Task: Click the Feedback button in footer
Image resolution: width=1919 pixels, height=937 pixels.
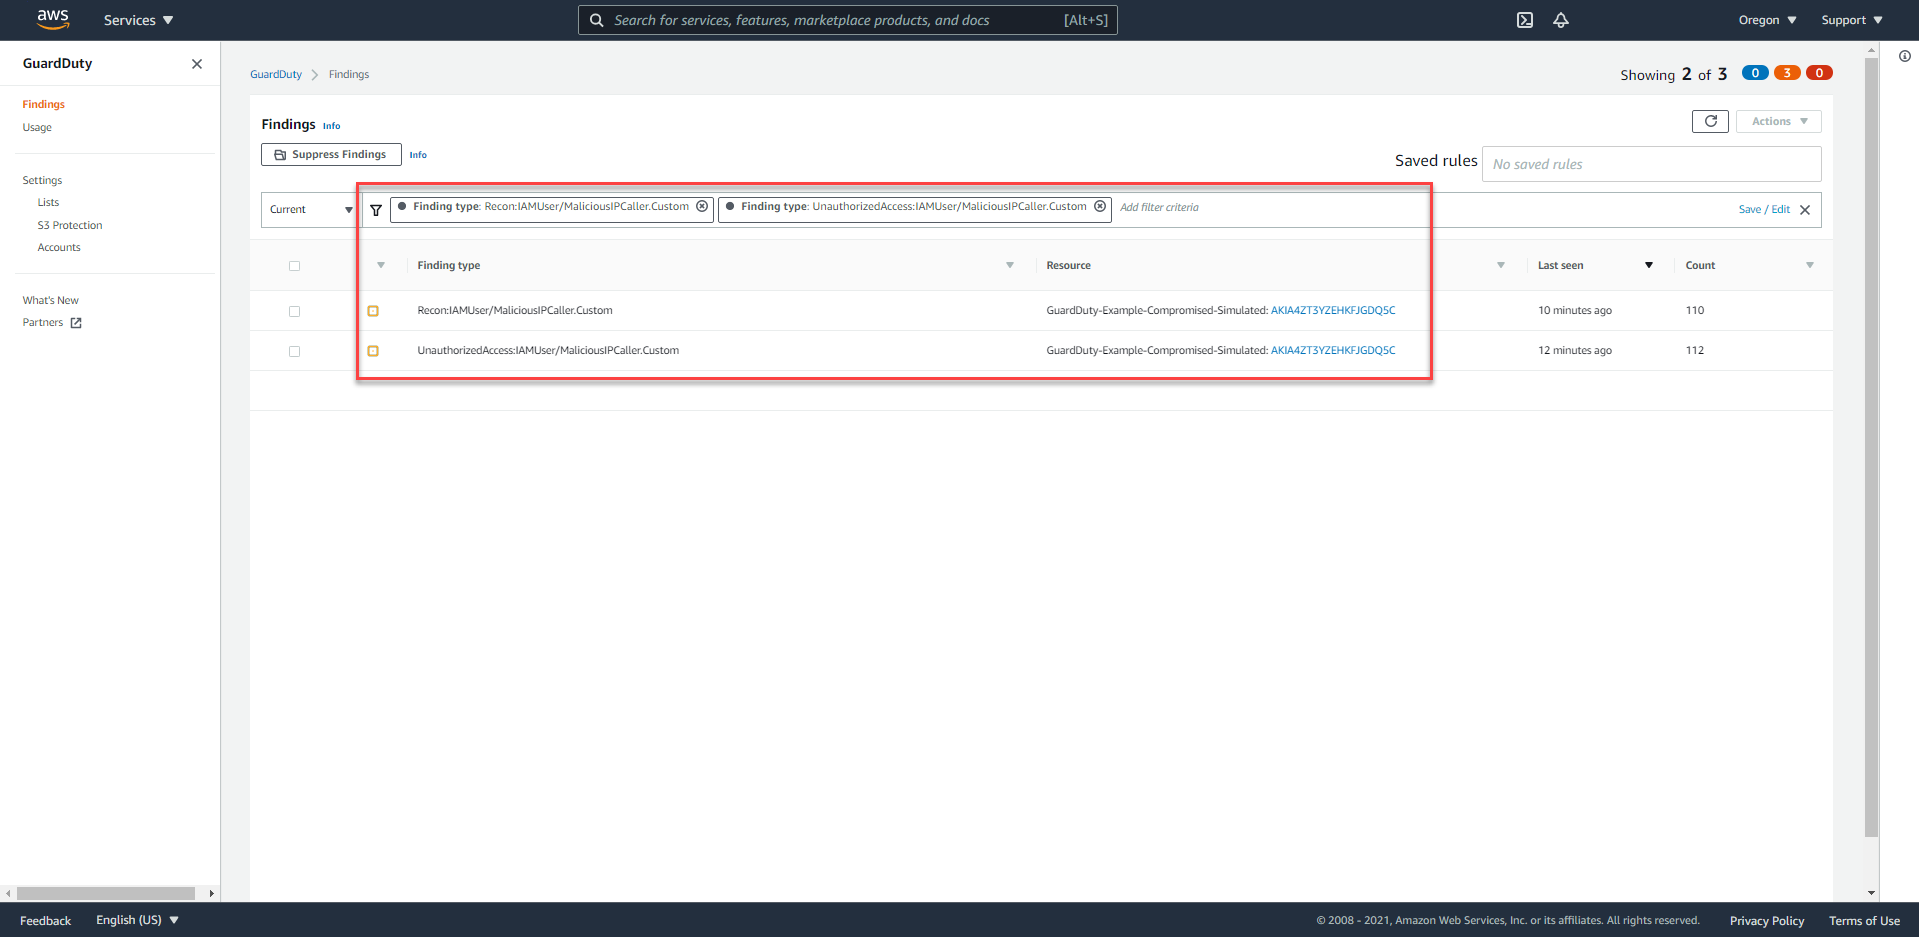Action: [45, 920]
